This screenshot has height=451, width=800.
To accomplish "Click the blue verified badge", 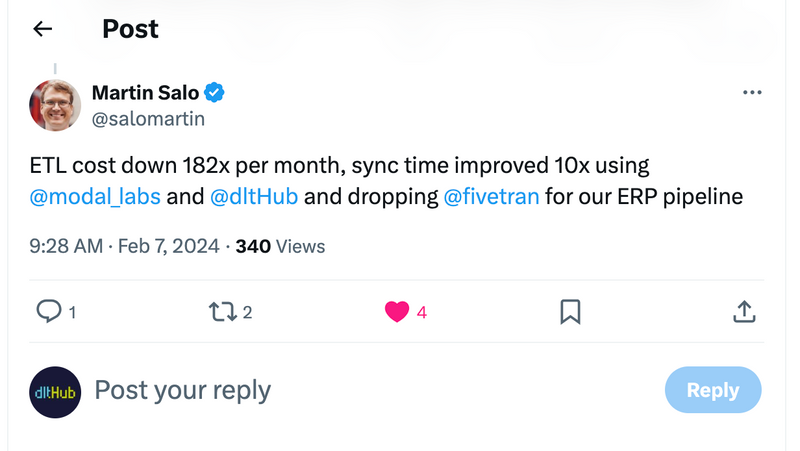I will tap(214, 93).
